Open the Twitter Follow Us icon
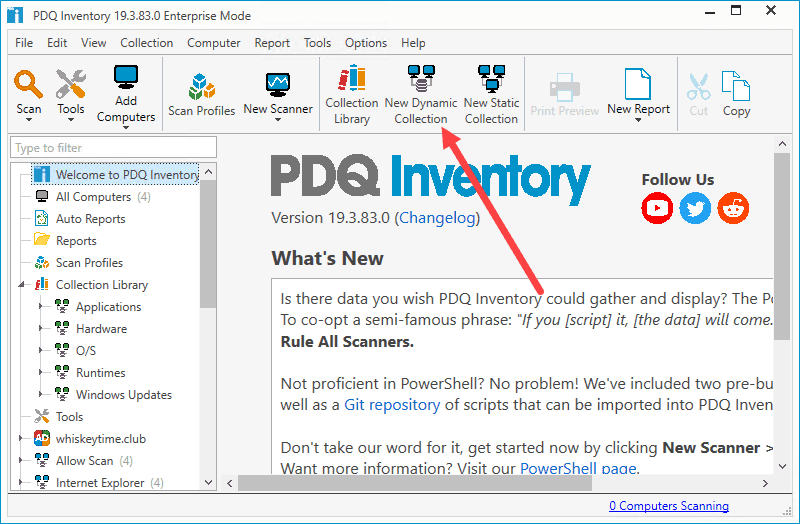 pos(695,208)
